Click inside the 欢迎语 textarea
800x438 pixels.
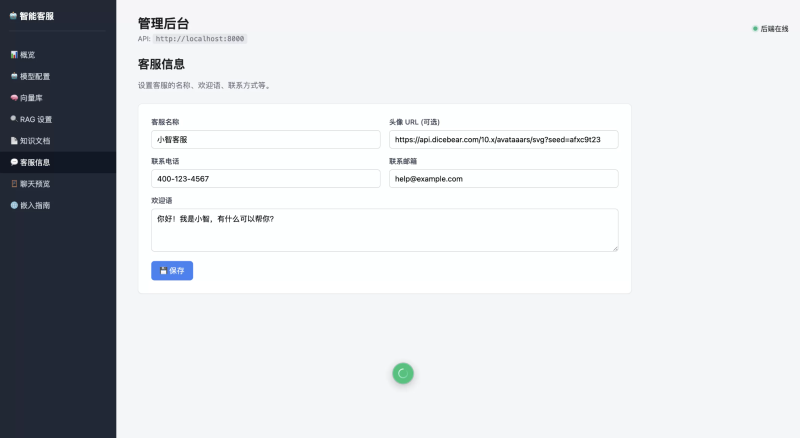(x=385, y=230)
